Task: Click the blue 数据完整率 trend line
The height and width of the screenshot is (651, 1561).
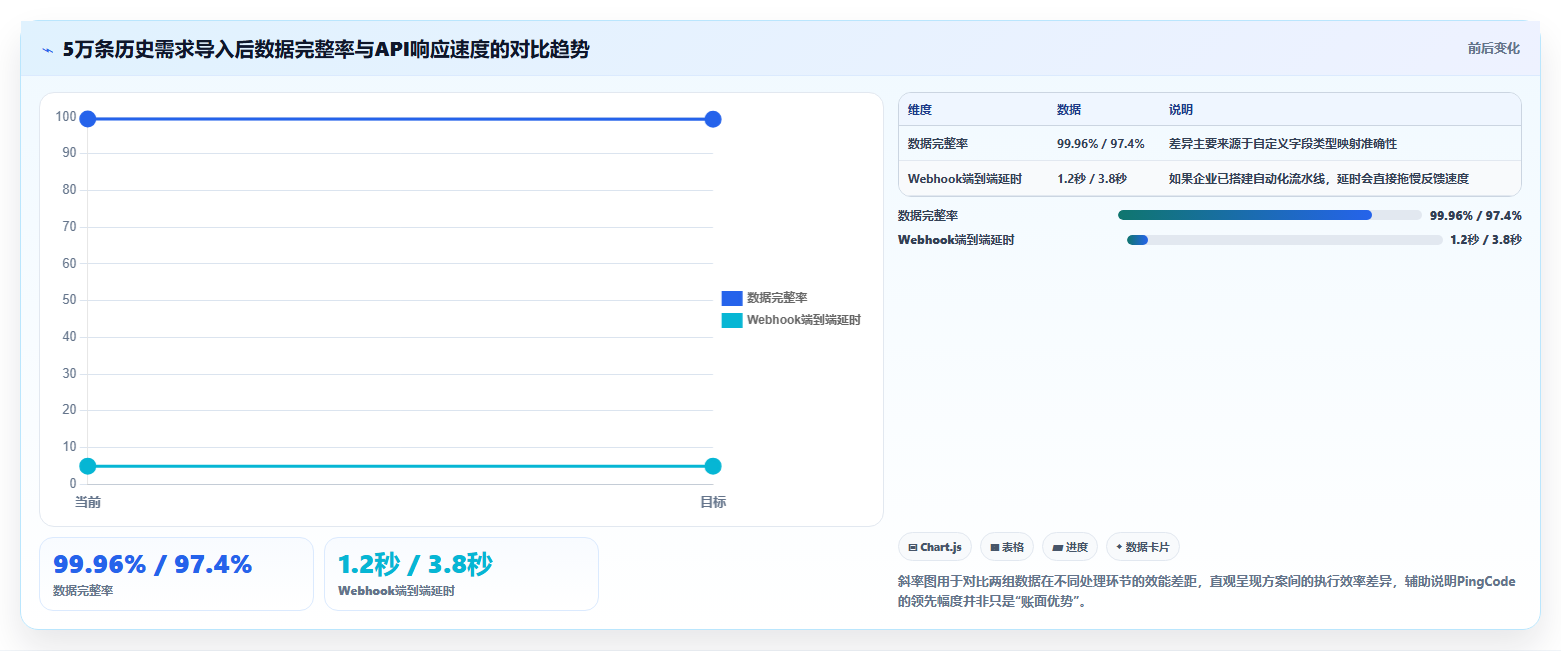Action: click(x=400, y=119)
